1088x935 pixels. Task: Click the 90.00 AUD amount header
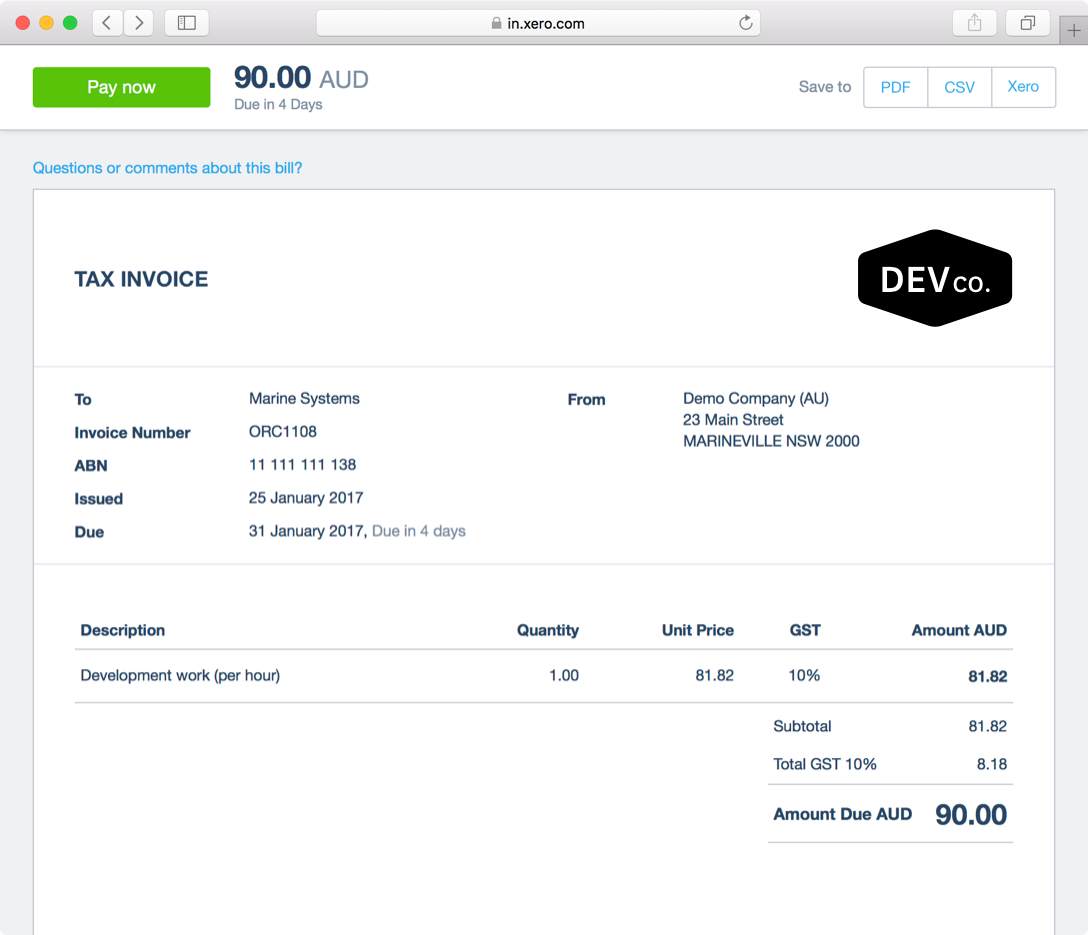point(300,78)
